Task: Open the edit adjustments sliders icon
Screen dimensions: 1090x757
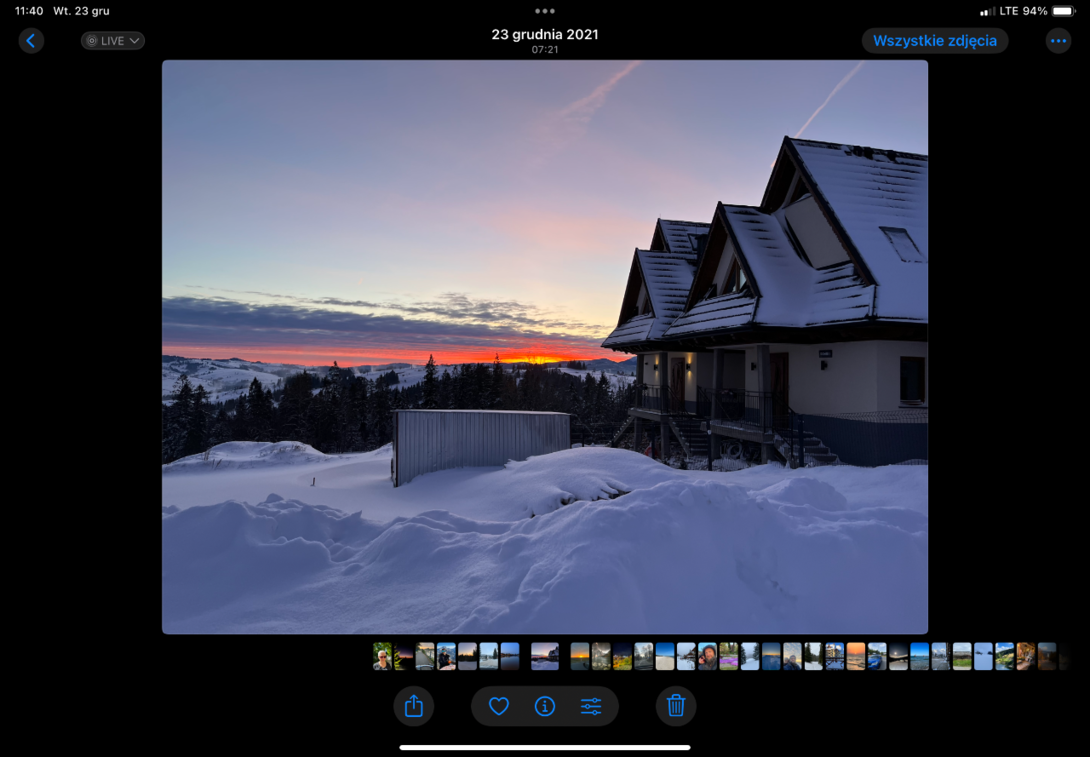Action: 591,706
